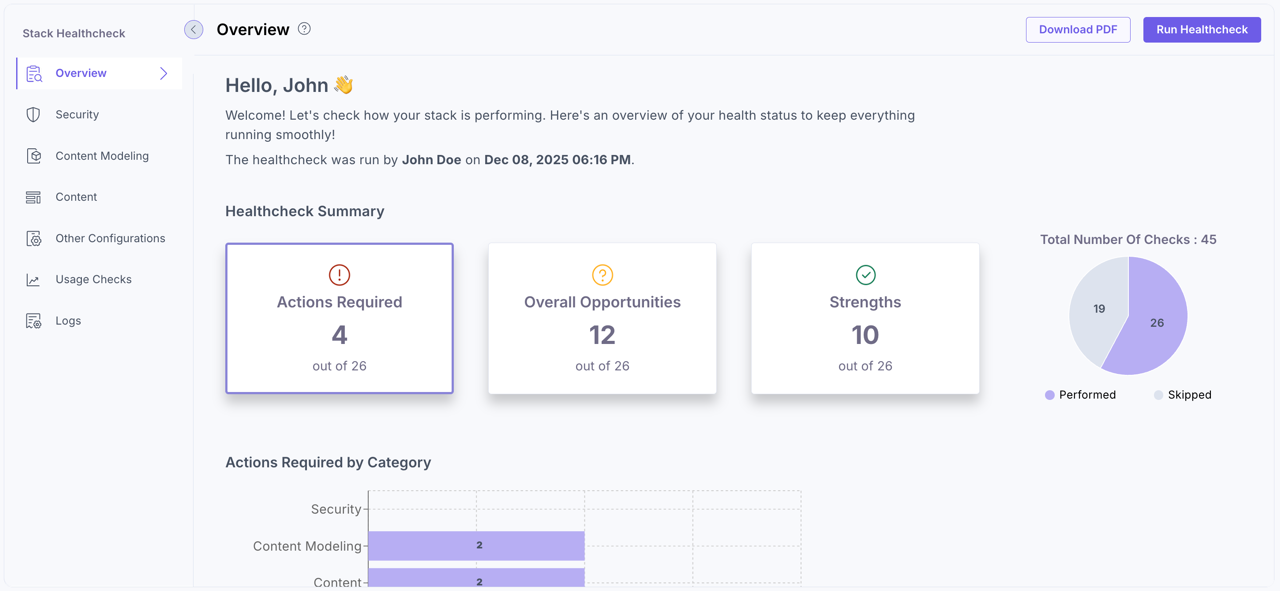1280x591 pixels.
Task: Click the Overall Opportunities question icon
Action: 602,273
